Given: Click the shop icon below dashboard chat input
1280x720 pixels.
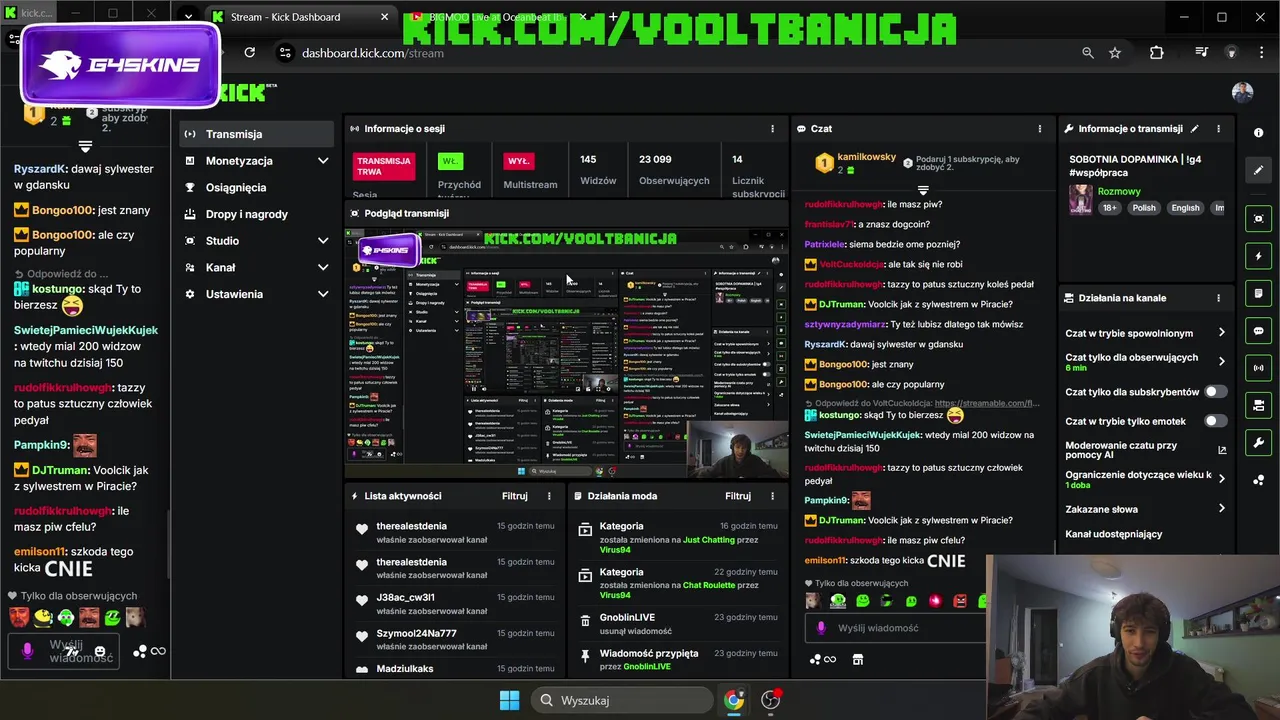Looking at the screenshot, I should point(857,659).
